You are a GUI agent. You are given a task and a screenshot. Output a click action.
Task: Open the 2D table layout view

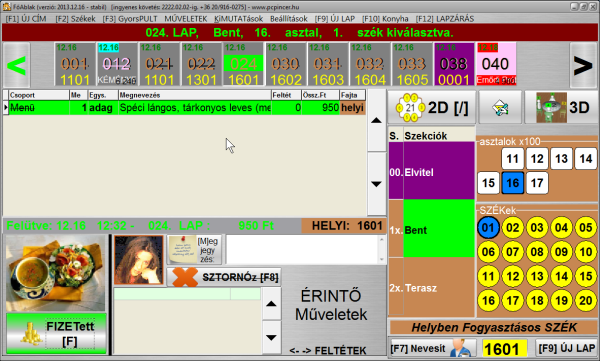point(432,108)
